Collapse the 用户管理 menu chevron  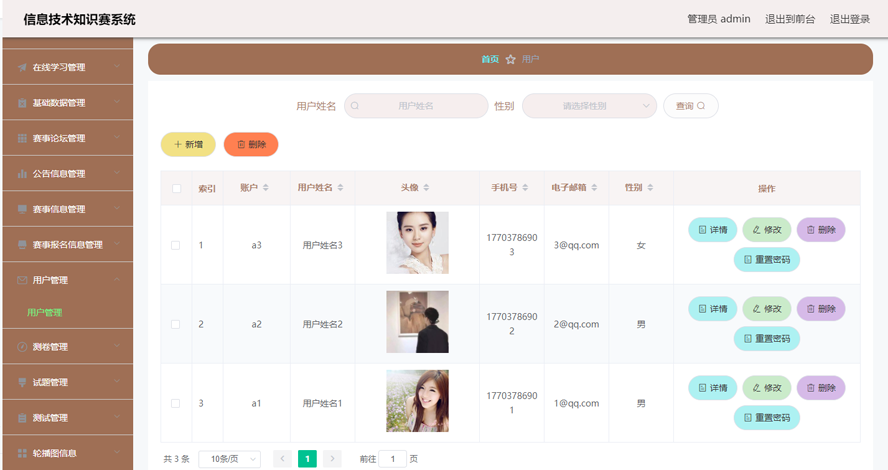tap(117, 279)
